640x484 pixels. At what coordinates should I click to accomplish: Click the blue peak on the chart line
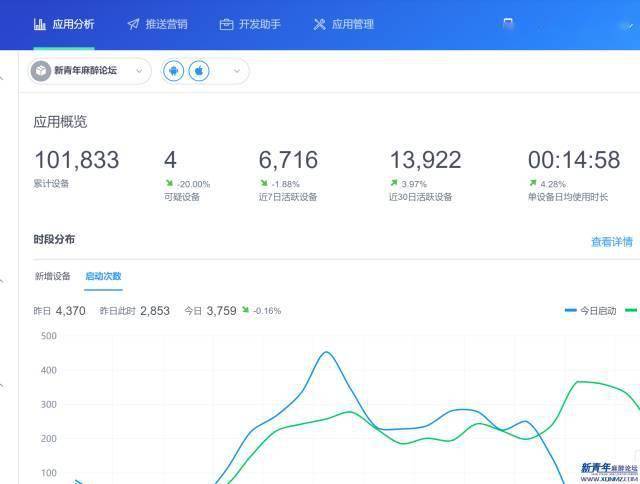(326, 352)
